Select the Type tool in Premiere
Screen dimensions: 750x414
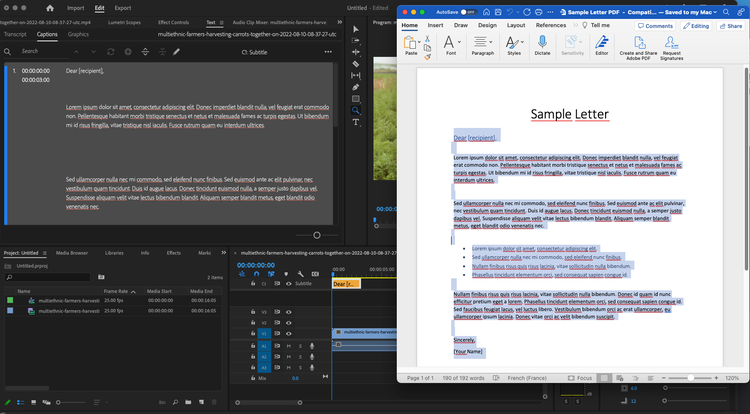point(356,122)
